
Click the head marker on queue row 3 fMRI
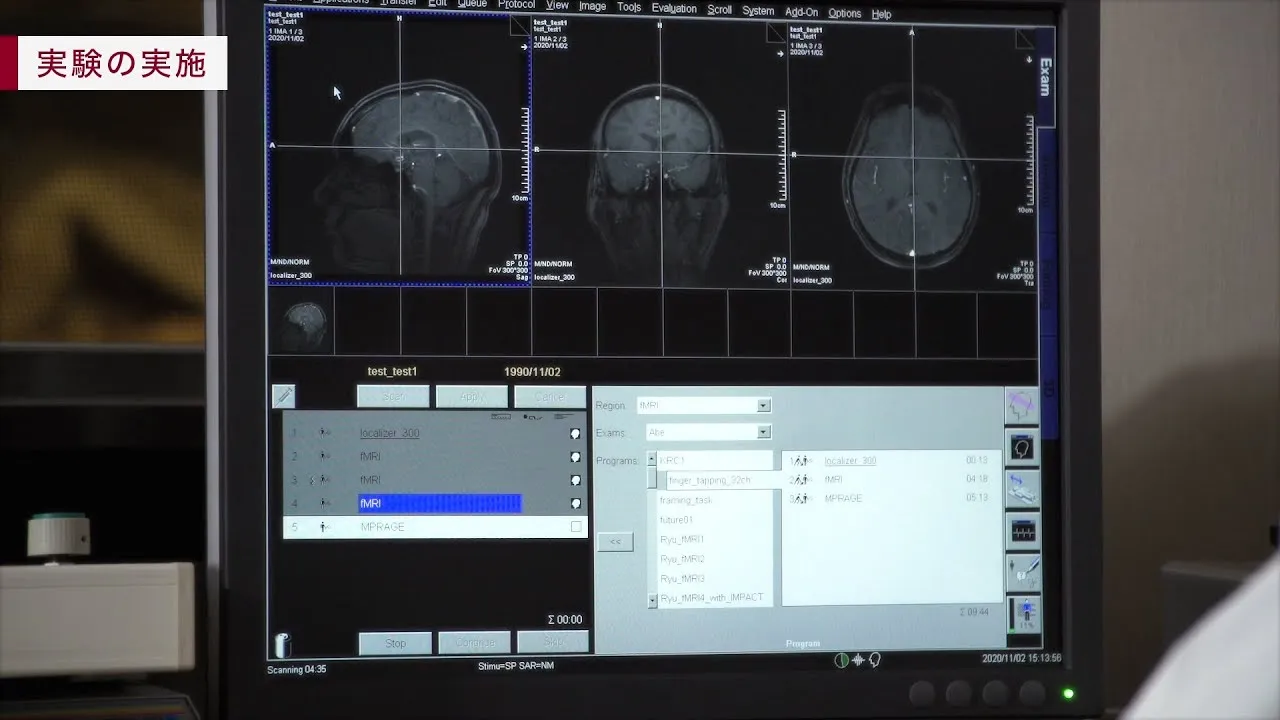[575, 480]
